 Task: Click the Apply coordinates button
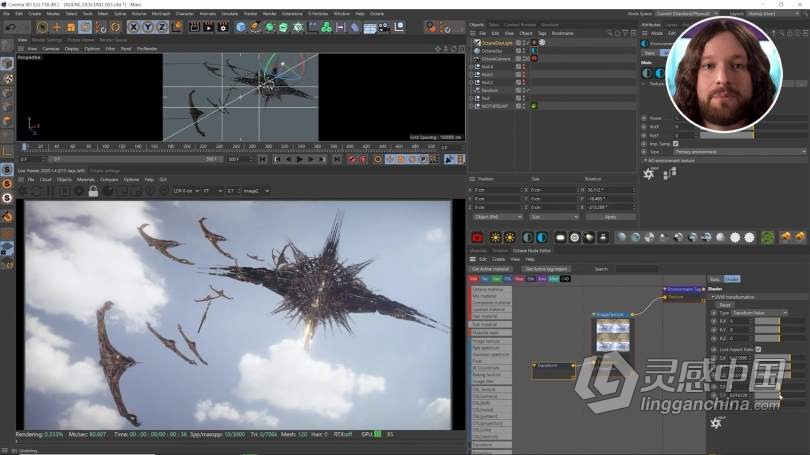click(610, 217)
